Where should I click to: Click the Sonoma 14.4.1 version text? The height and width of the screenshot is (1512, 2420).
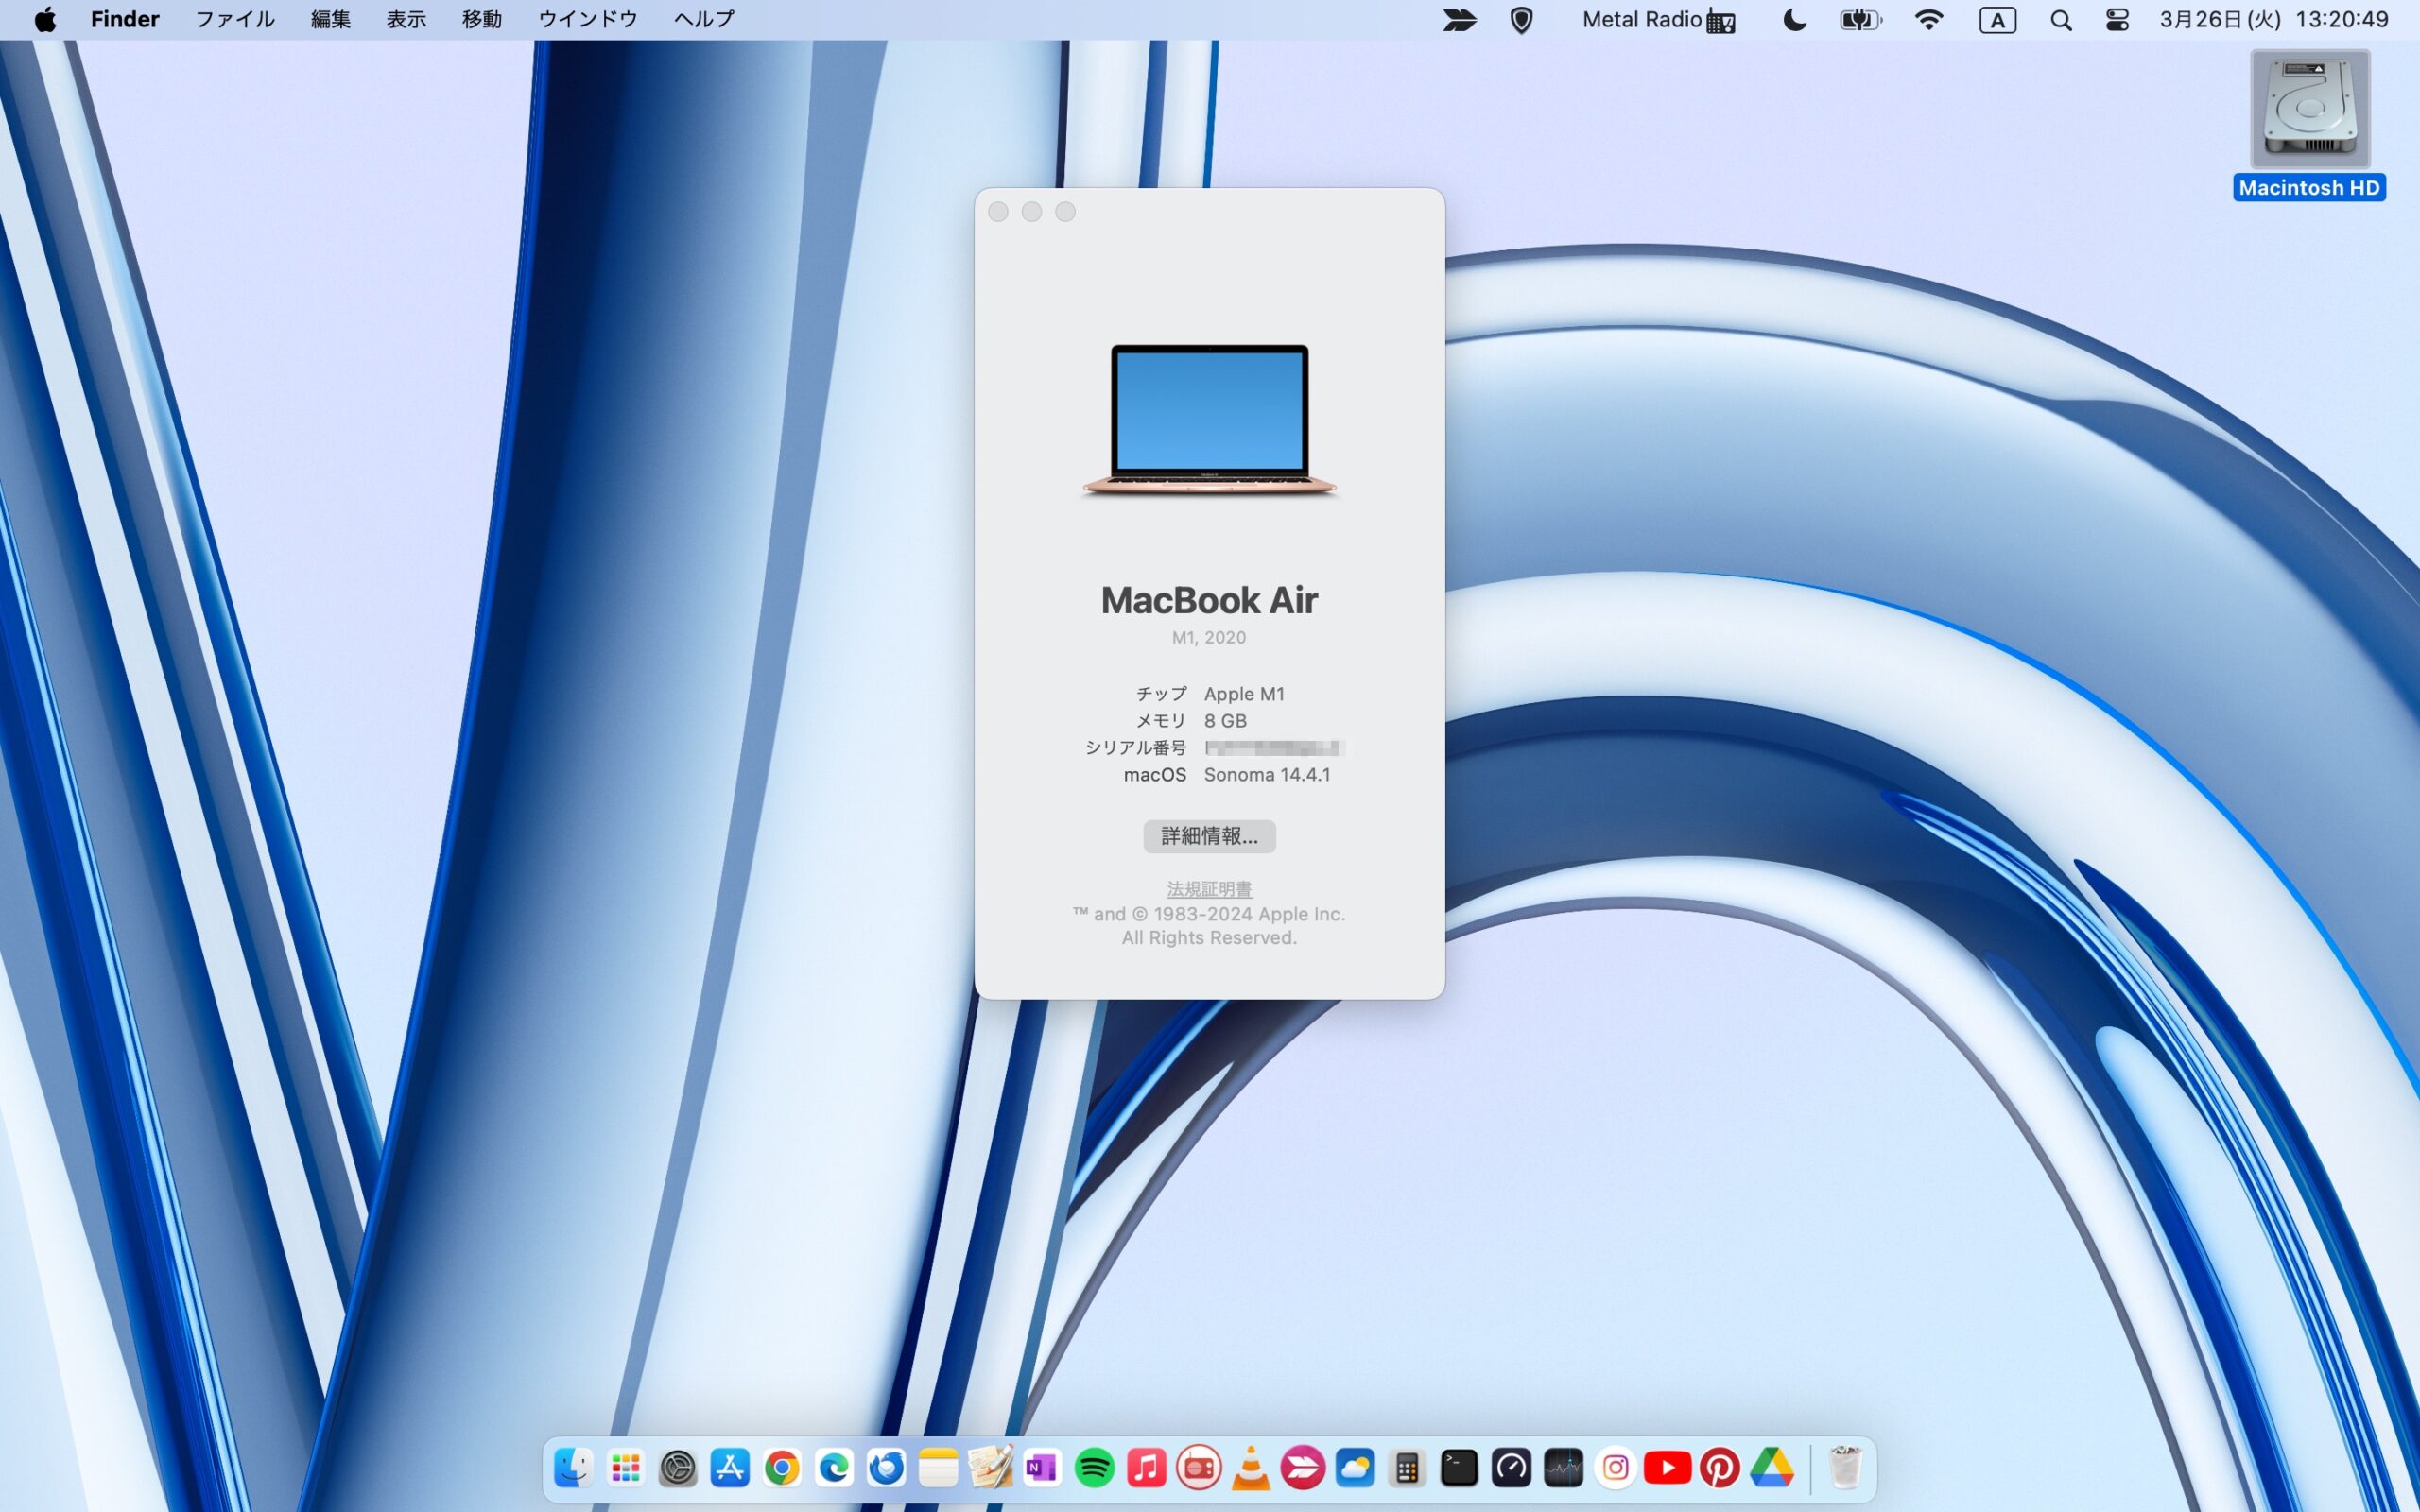click(x=1267, y=774)
